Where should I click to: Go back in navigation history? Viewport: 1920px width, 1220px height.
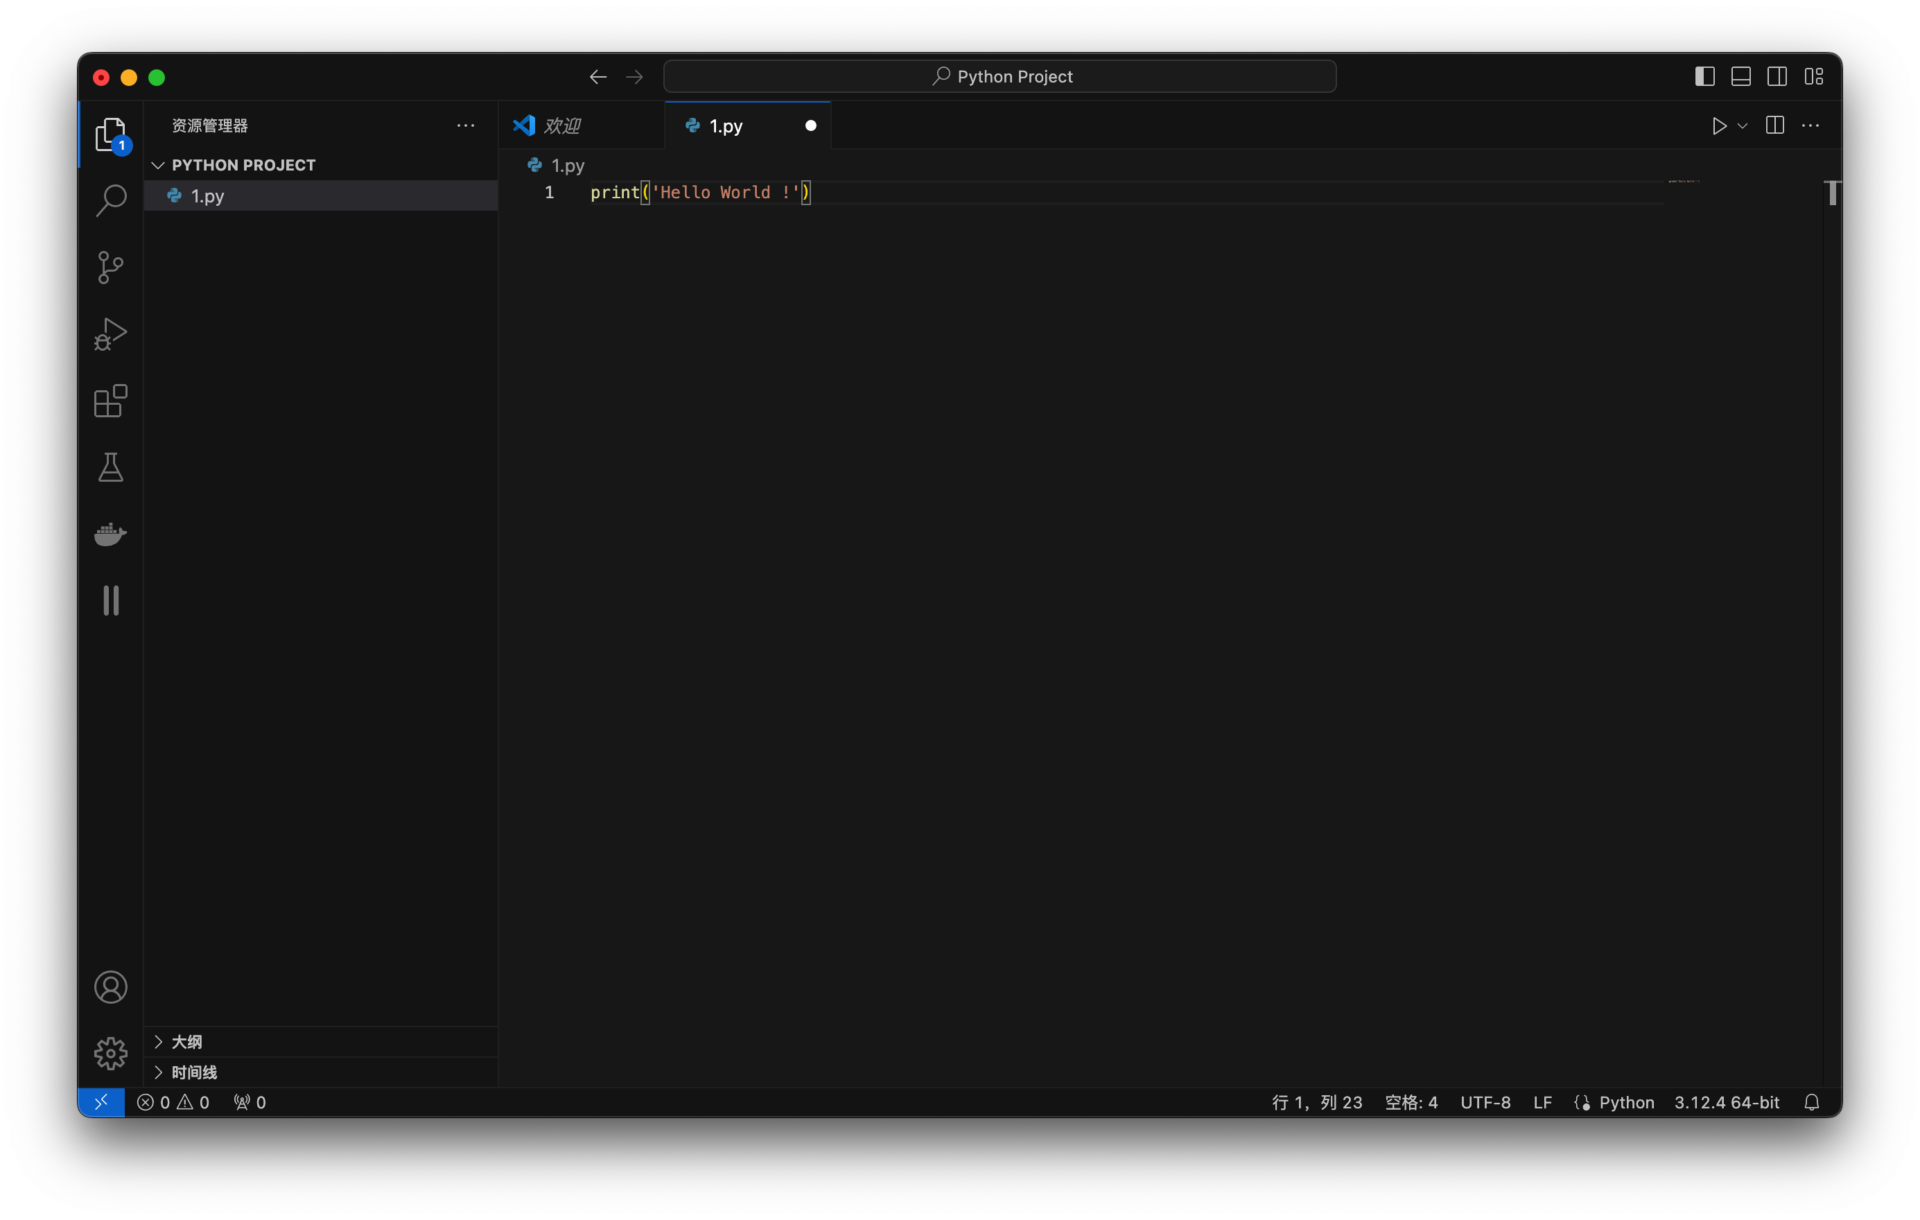tap(598, 77)
